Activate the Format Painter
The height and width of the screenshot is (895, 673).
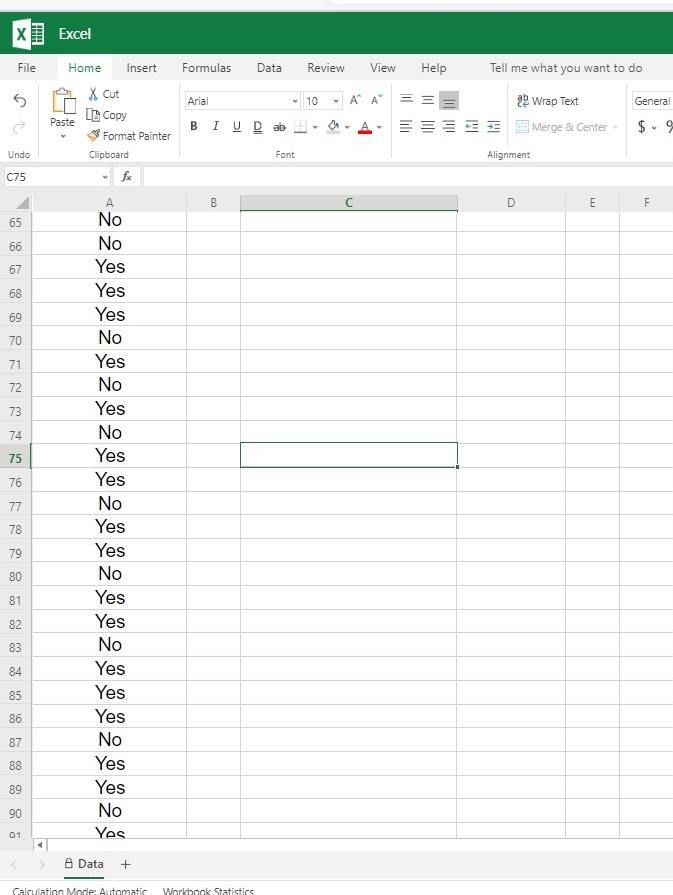coord(129,136)
